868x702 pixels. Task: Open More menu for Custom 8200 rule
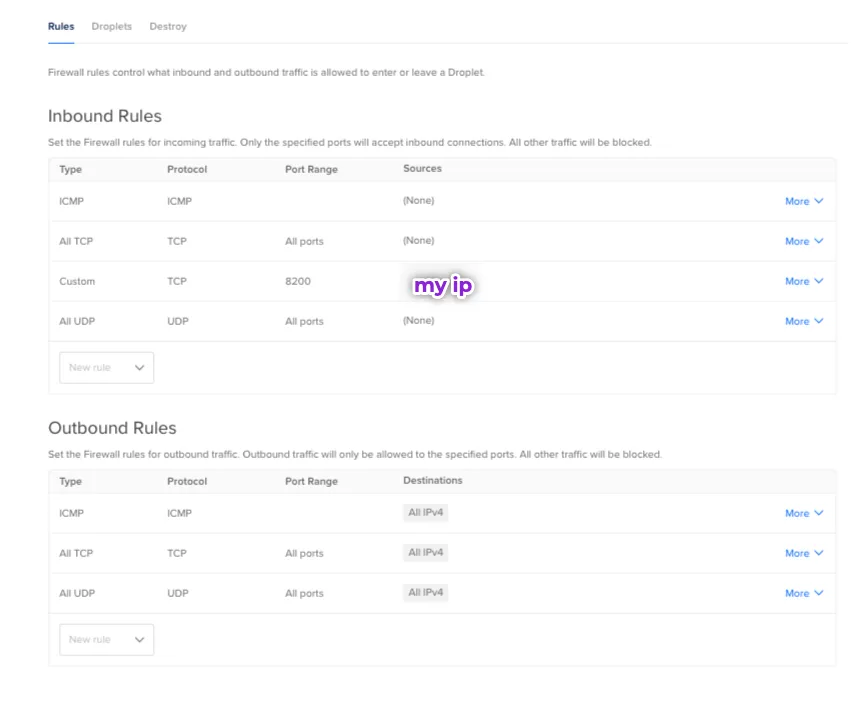[803, 281]
